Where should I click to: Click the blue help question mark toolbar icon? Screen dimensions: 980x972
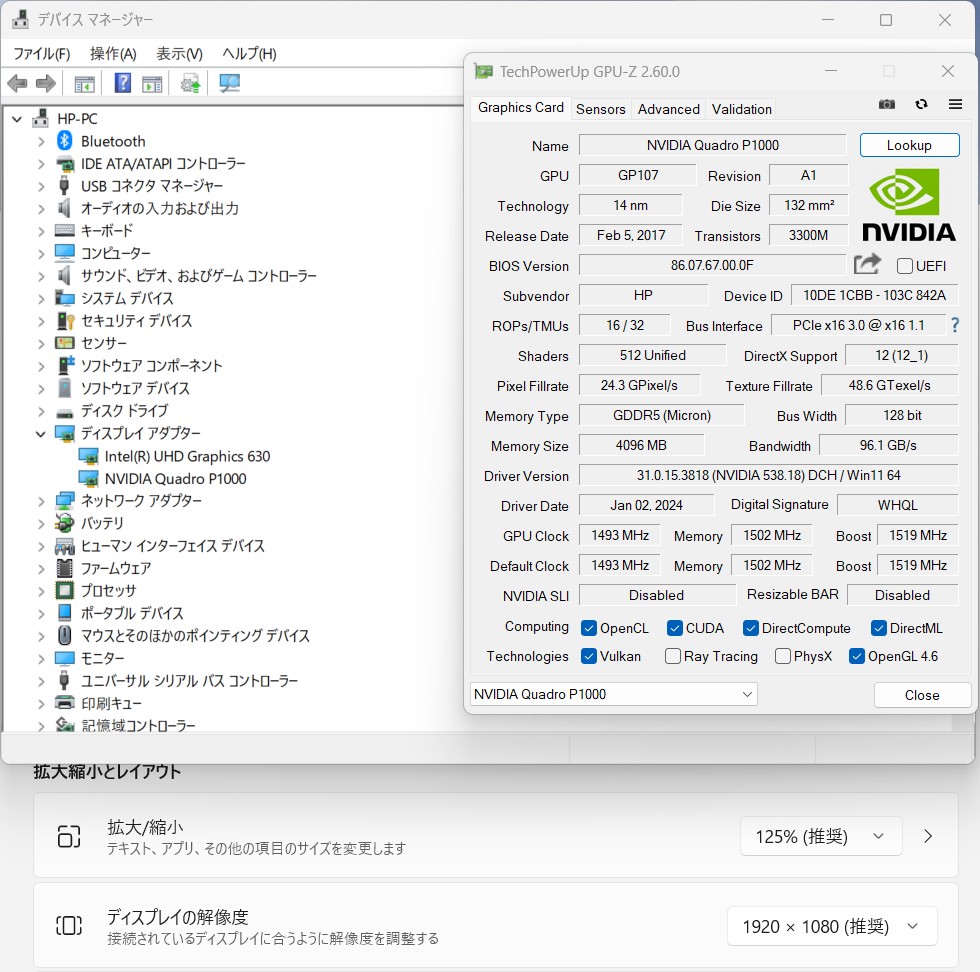coord(122,83)
